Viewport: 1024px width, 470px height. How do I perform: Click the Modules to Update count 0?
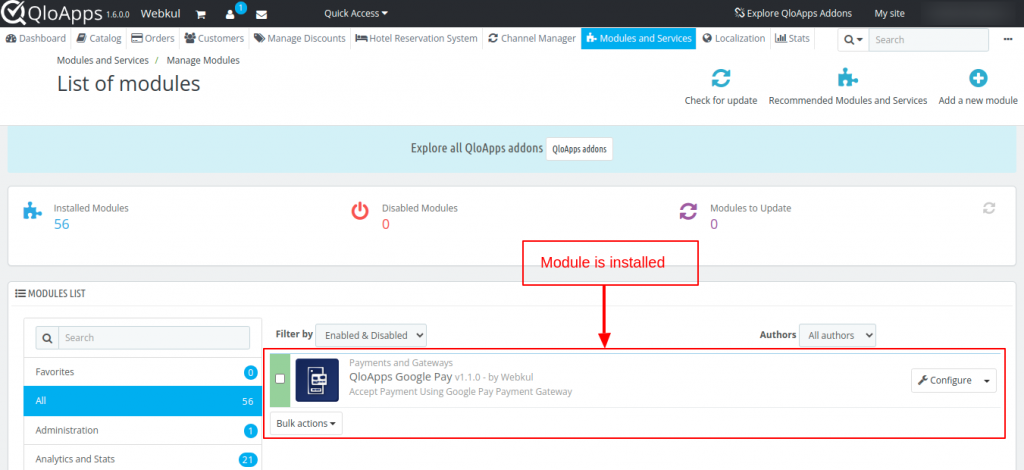pyautogui.click(x=714, y=224)
